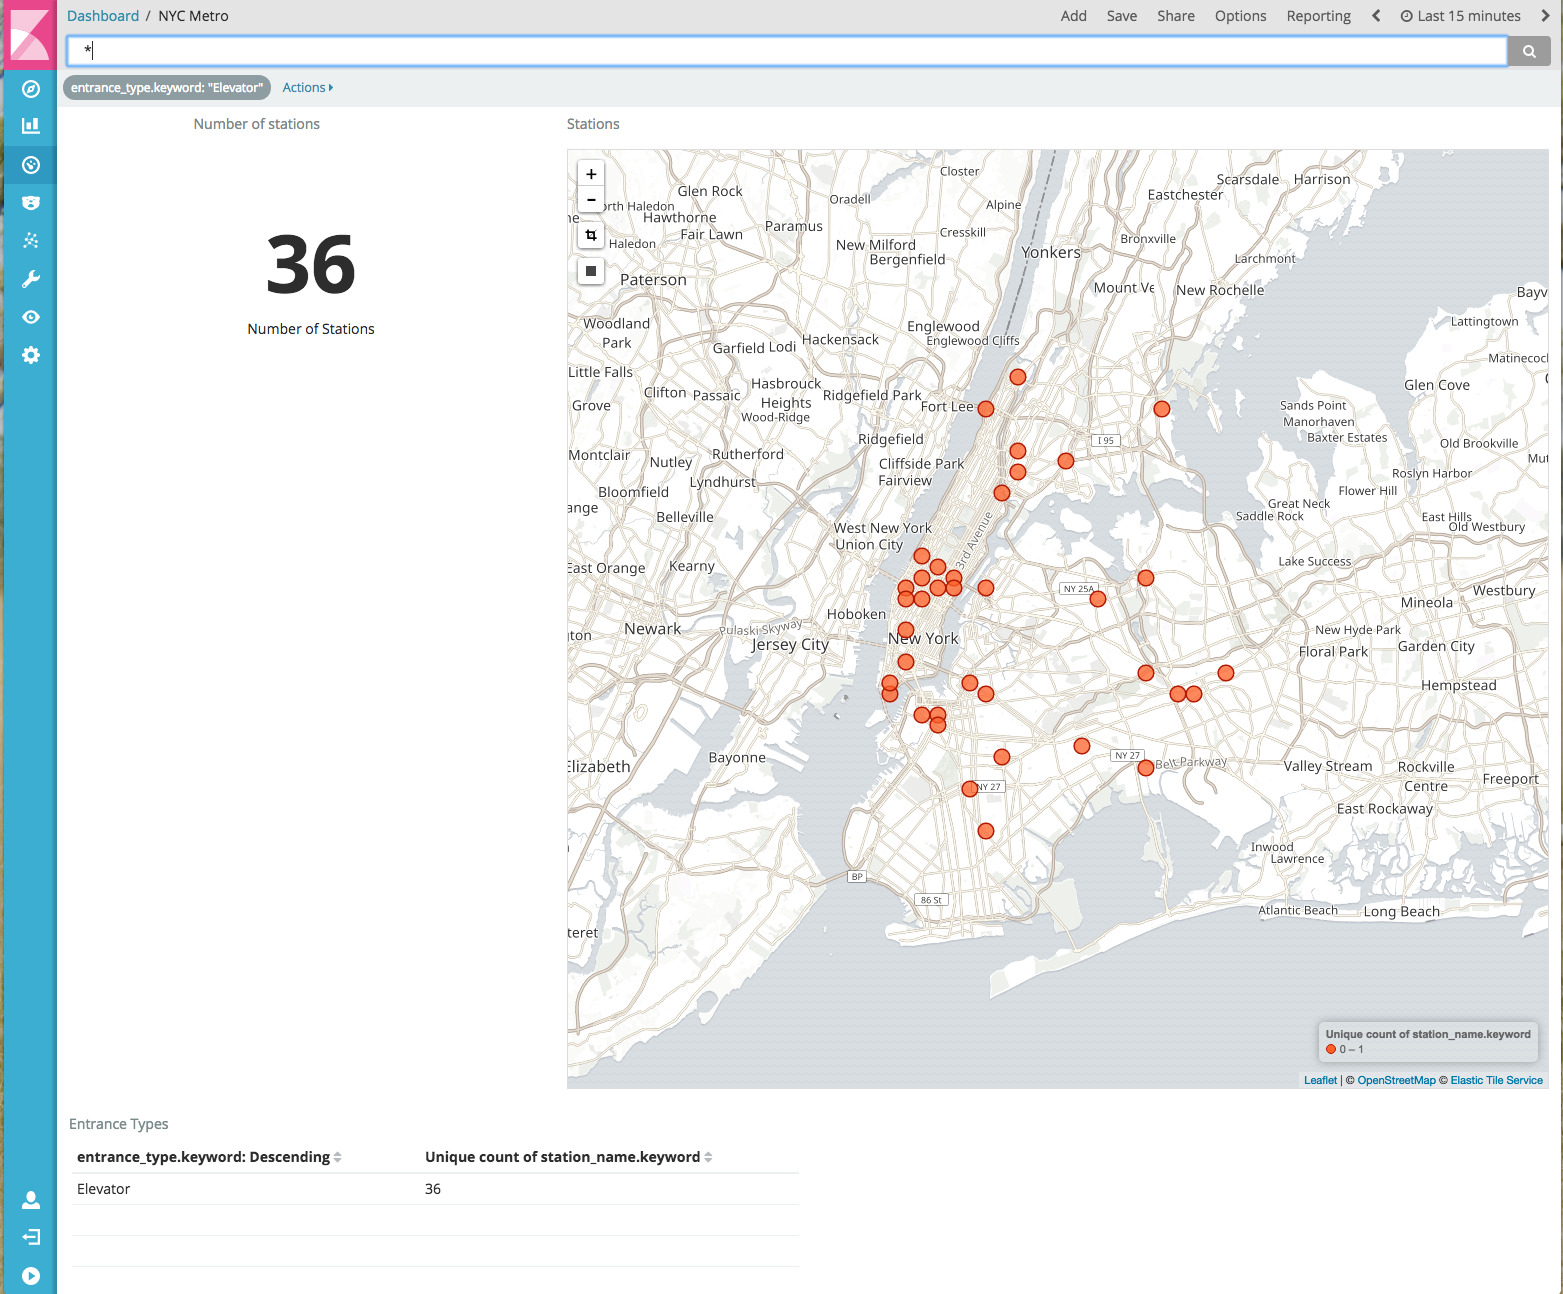Open Monitoring eye icon in sidebar
The width and height of the screenshot is (1563, 1294).
[x=31, y=317]
